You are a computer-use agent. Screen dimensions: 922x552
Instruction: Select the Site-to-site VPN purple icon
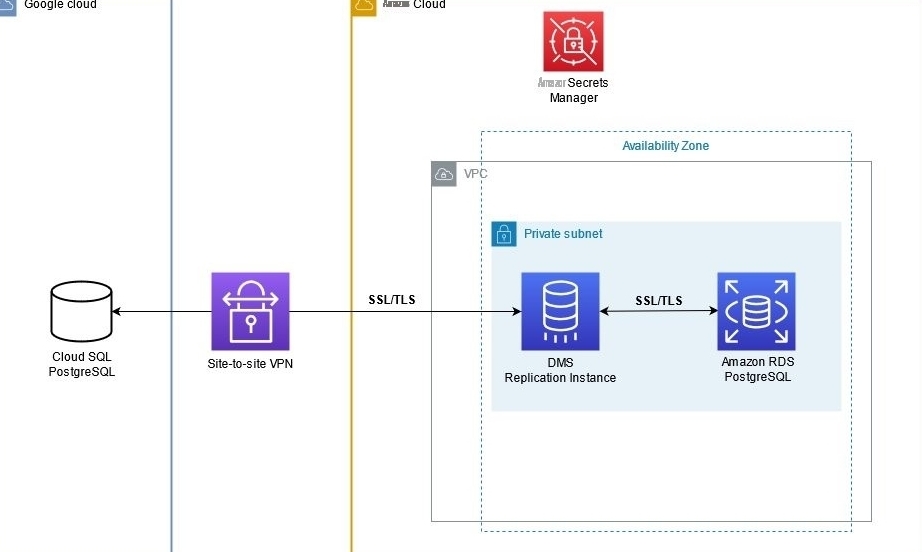[x=250, y=311]
